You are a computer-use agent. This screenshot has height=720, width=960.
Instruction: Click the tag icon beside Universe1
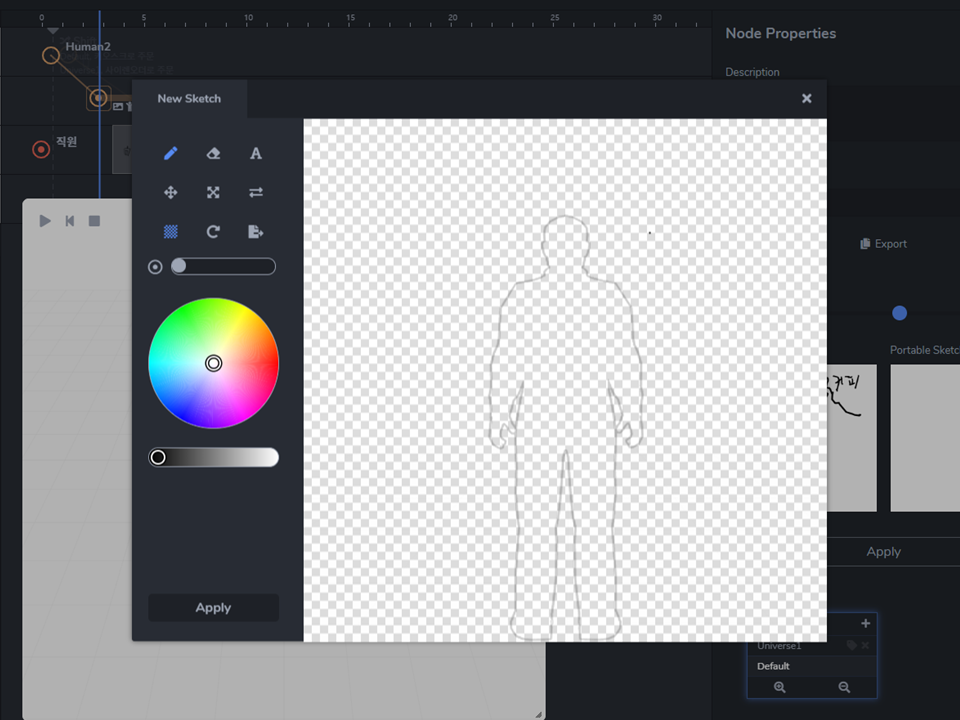coord(851,645)
